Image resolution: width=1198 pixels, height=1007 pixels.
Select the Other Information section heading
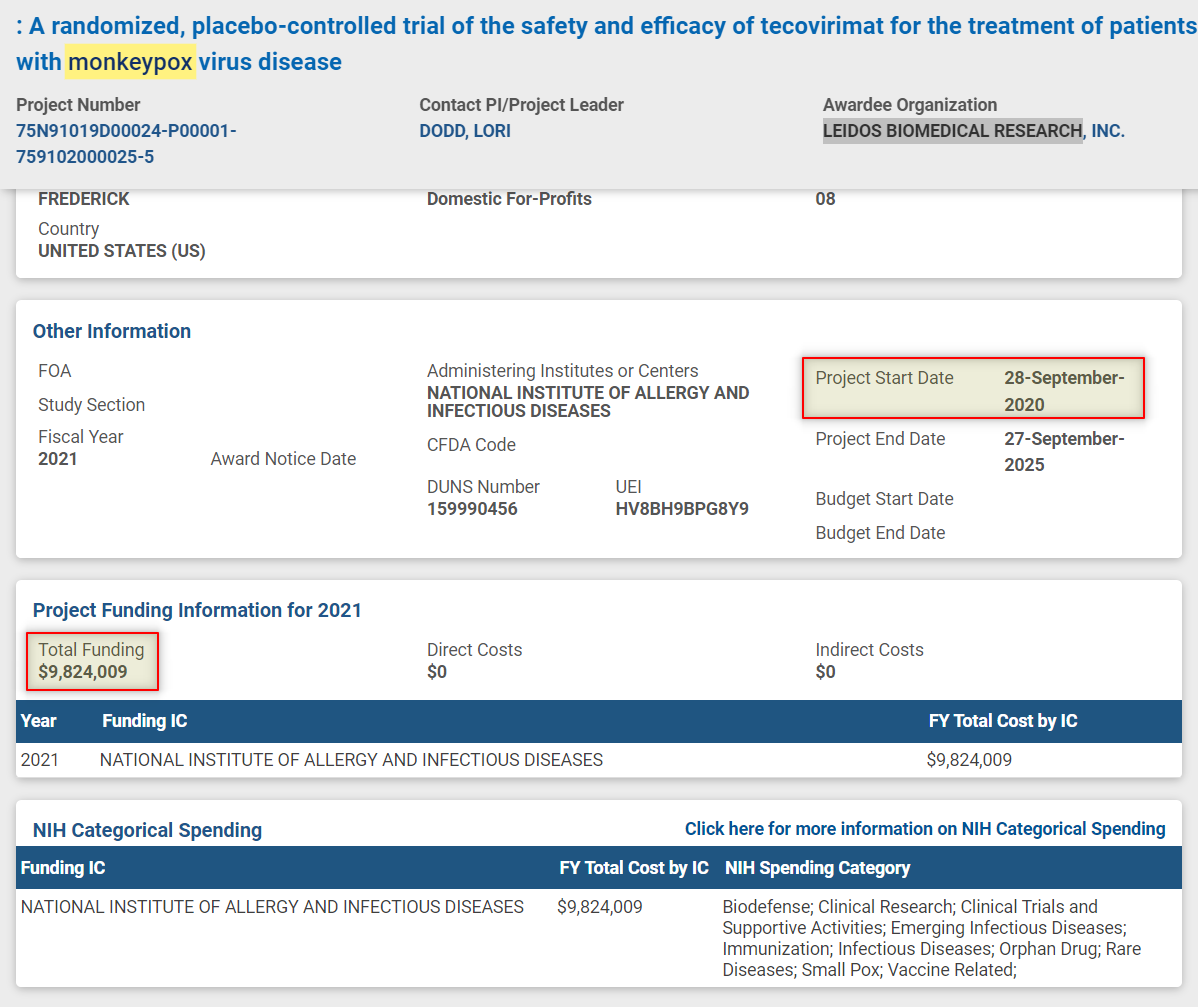(x=112, y=331)
